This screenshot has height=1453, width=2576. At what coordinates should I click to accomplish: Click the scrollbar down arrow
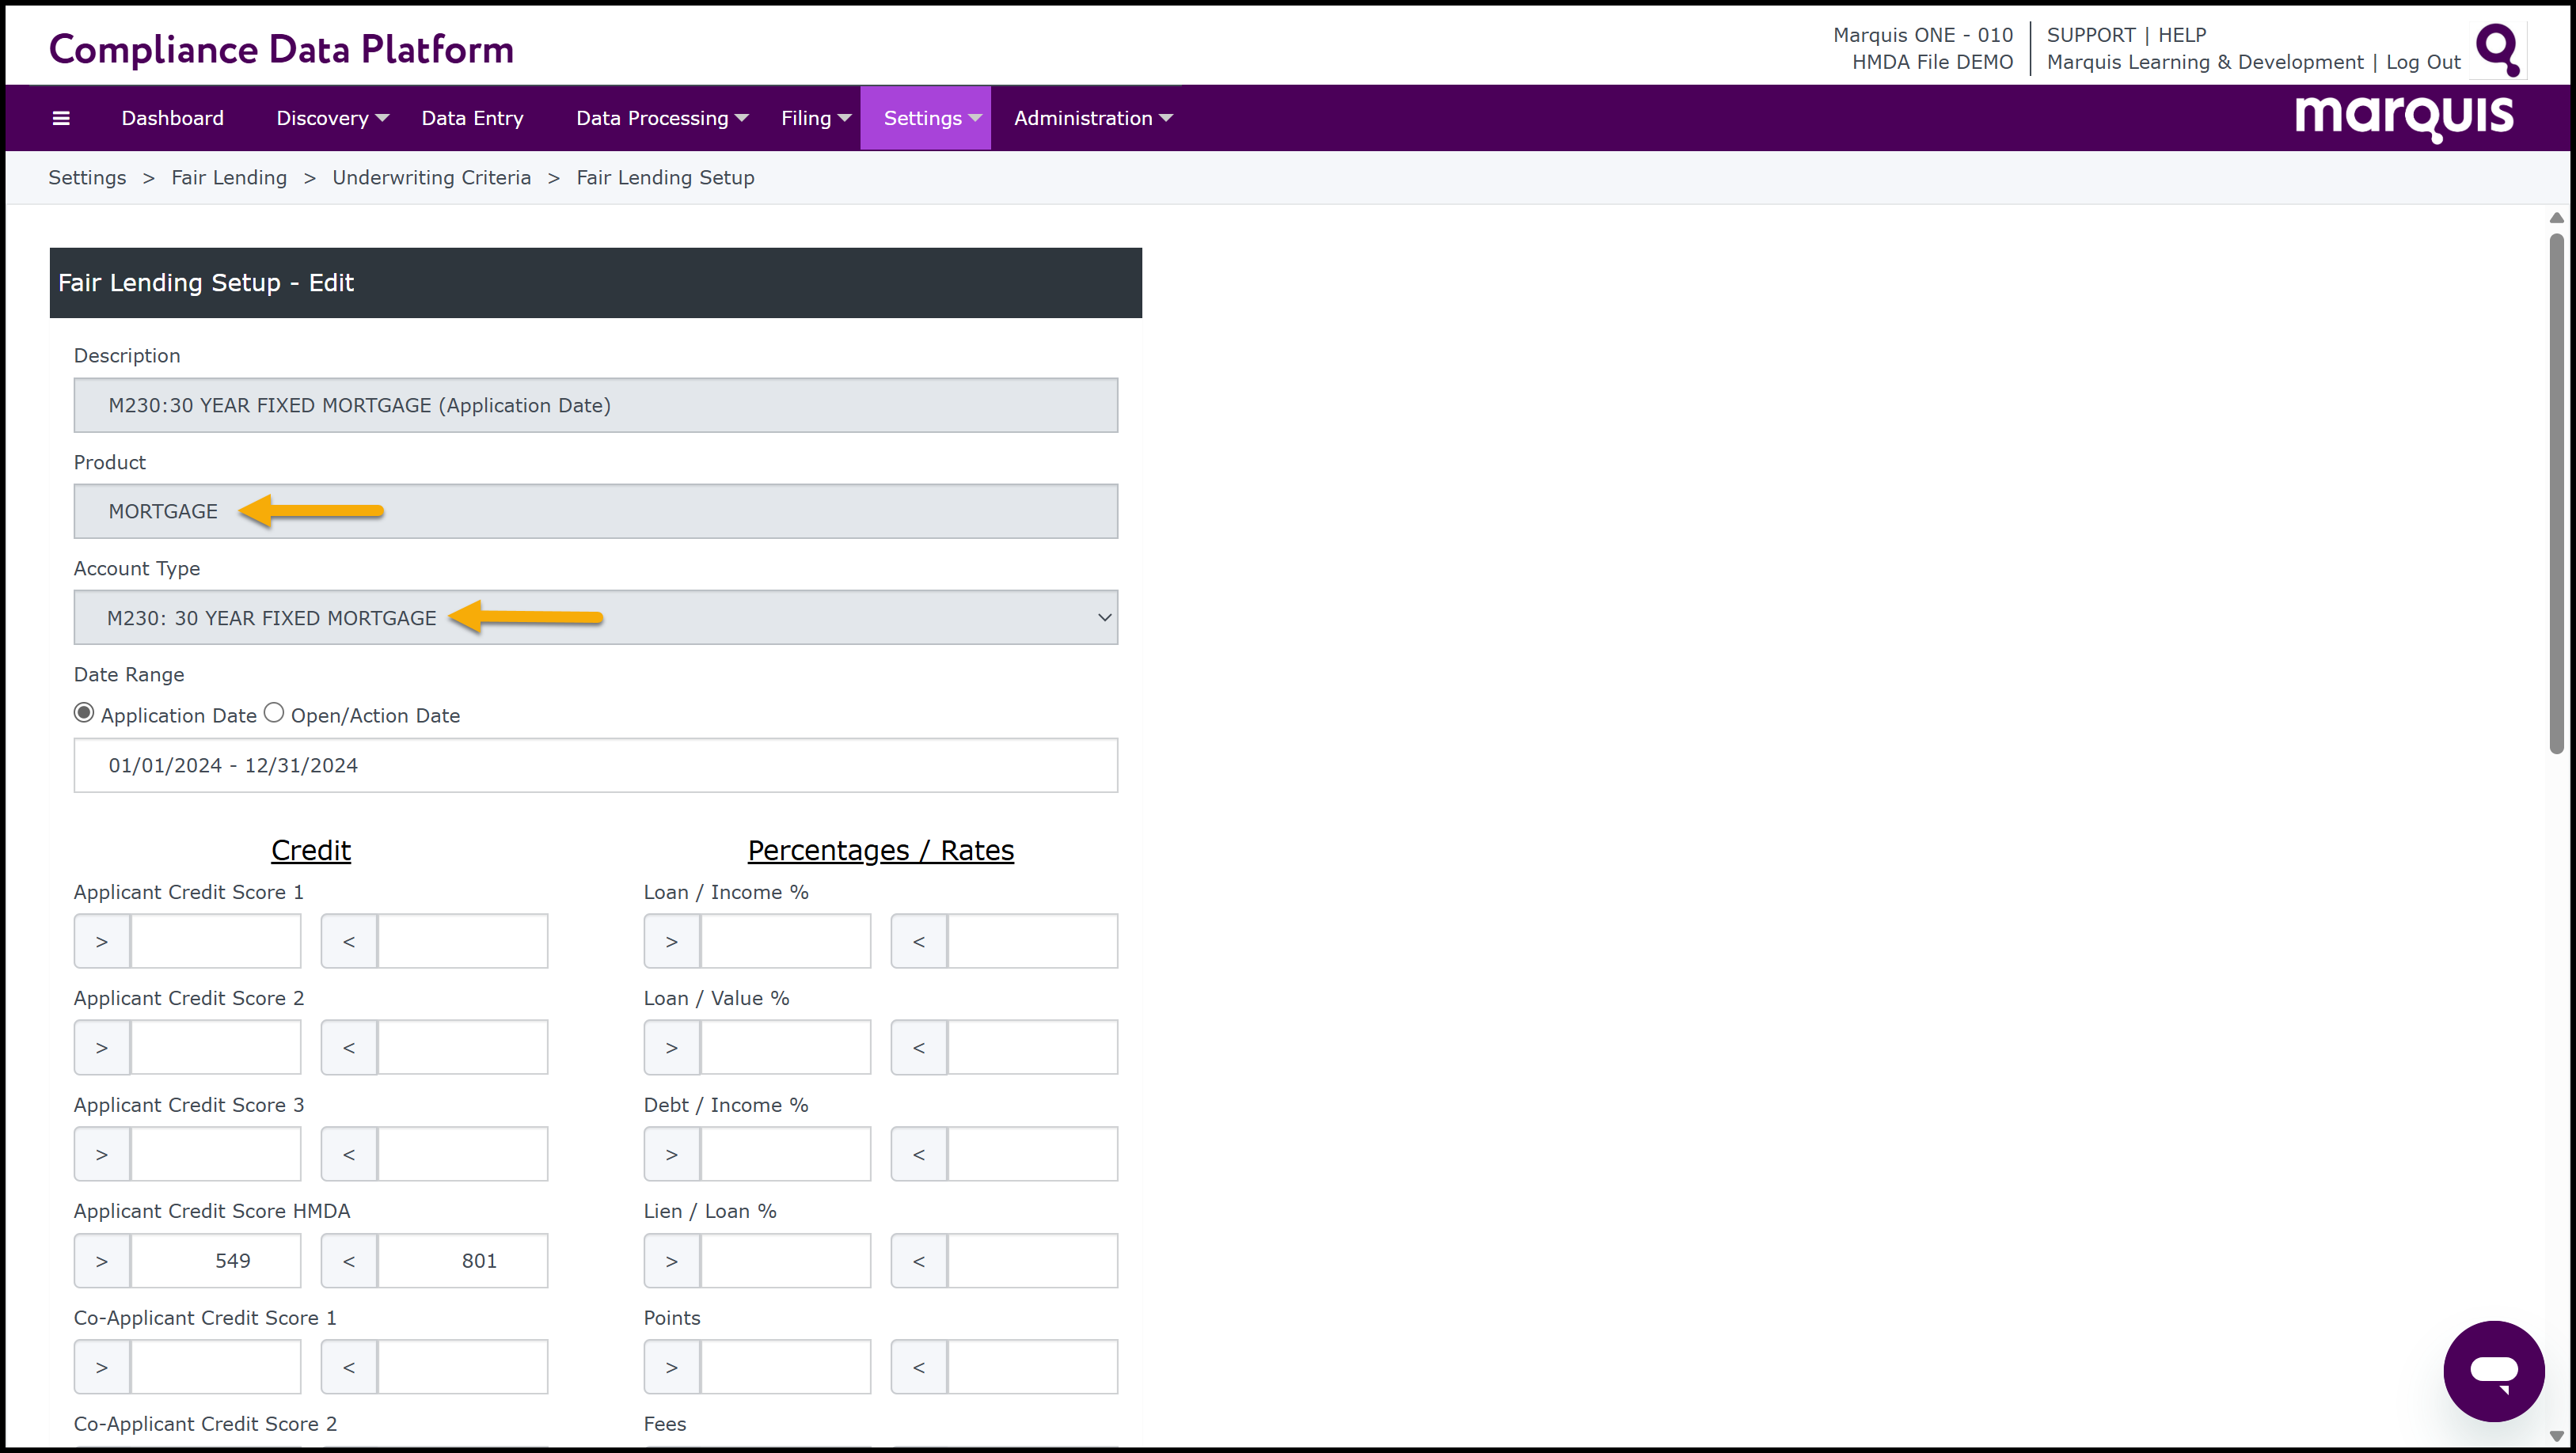point(2556,1436)
